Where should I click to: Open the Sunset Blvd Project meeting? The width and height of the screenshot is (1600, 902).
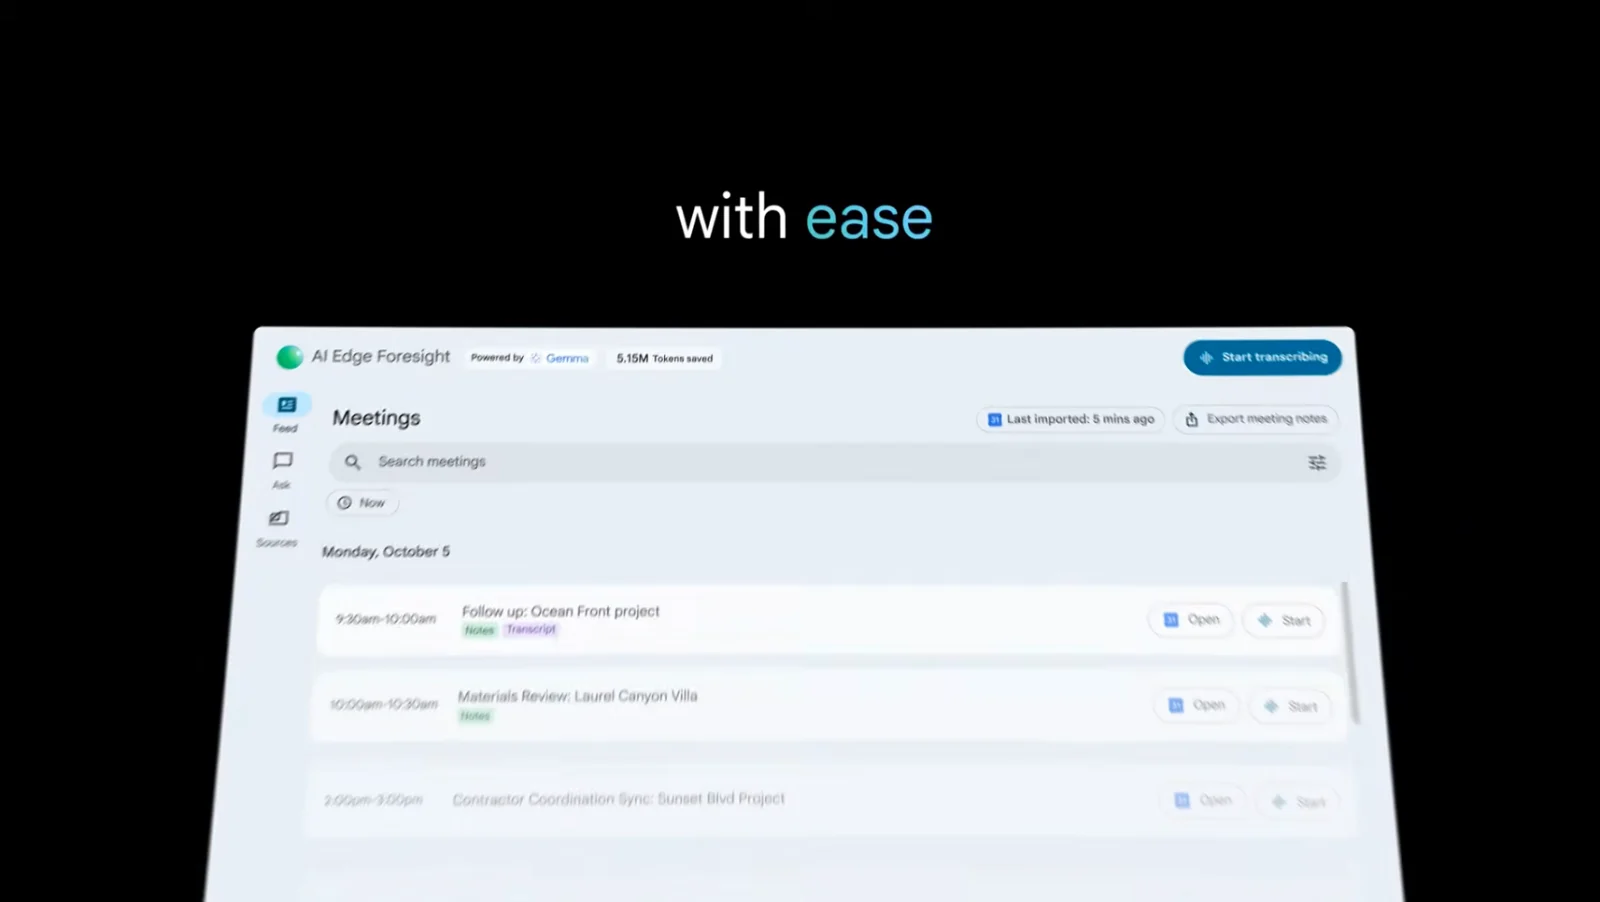click(1203, 800)
